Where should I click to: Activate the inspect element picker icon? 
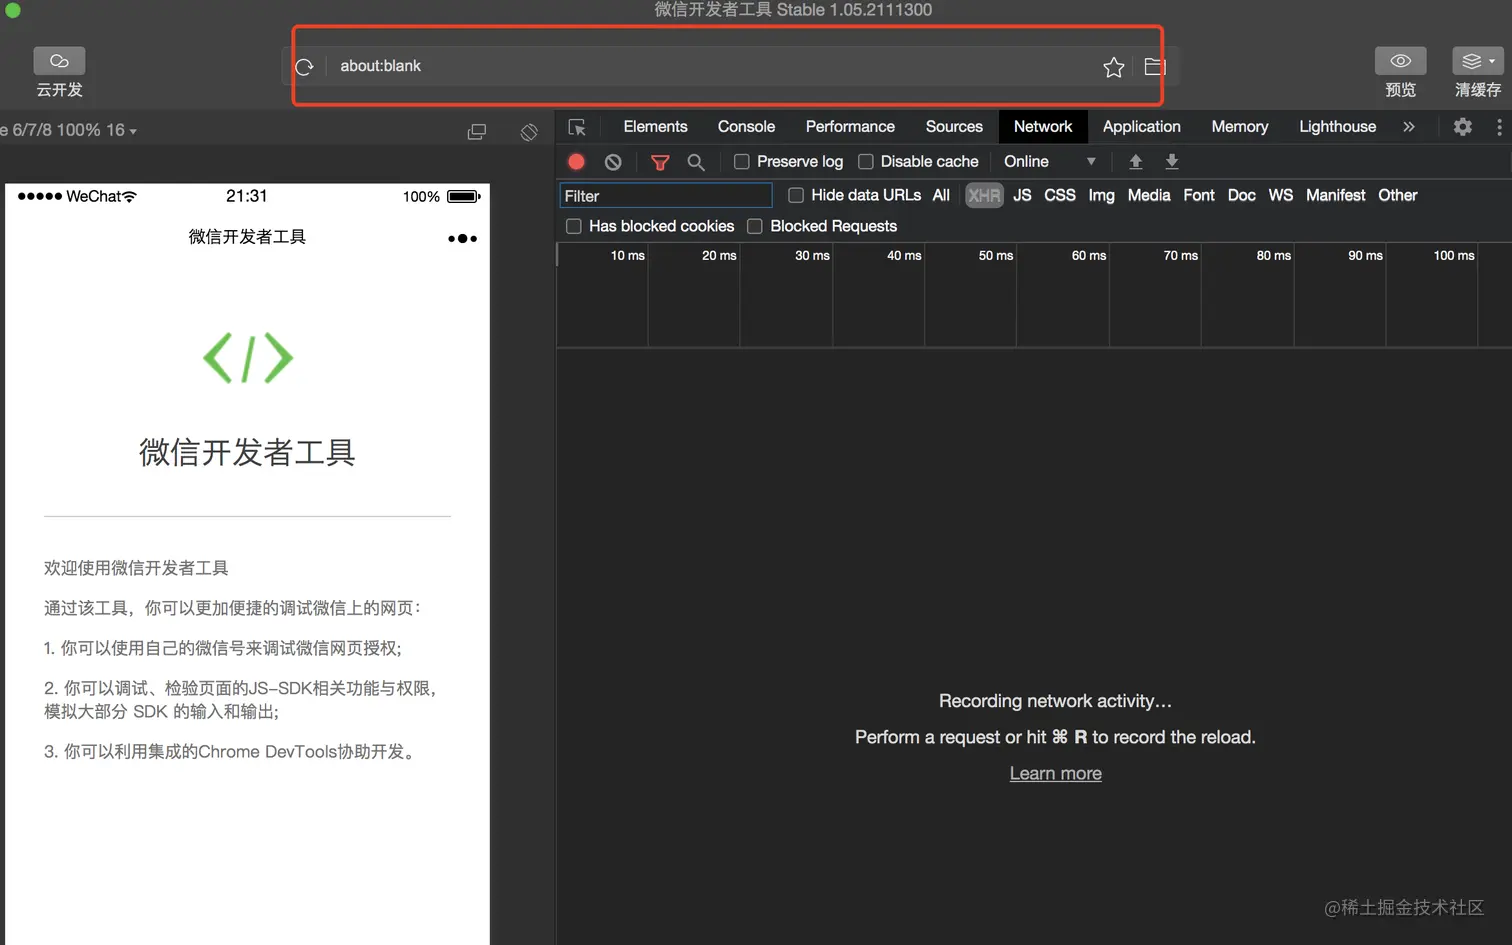pos(577,127)
